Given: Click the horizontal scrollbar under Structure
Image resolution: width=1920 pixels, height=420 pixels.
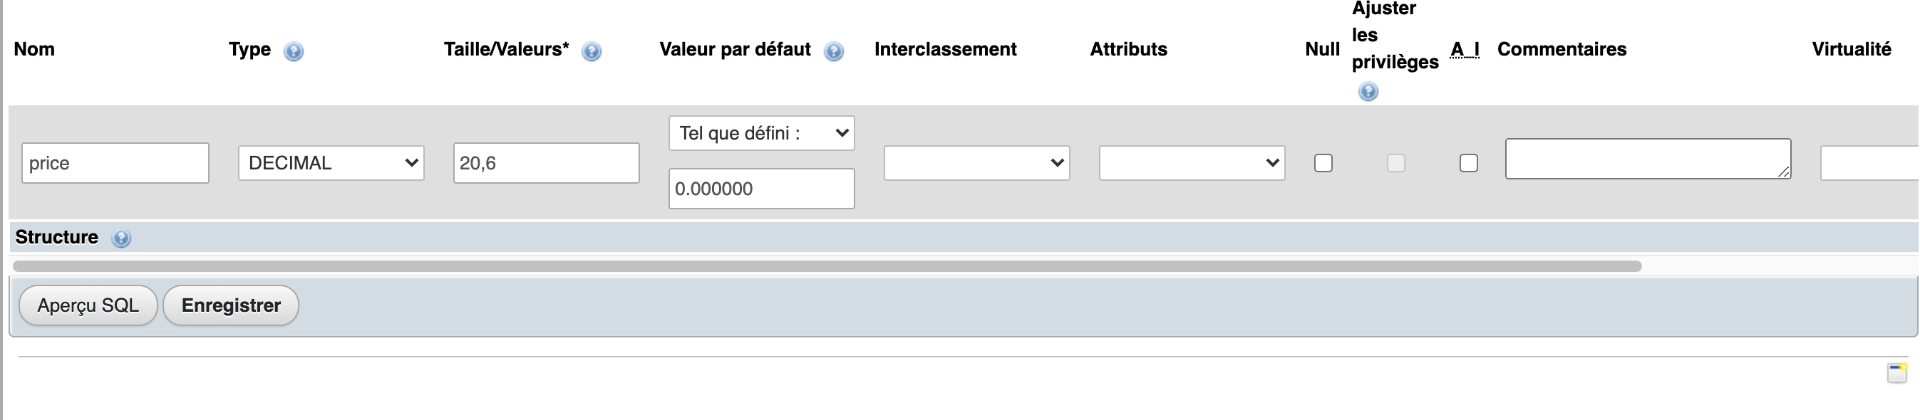Looking at the screenshot, I should tap(827, 266).
